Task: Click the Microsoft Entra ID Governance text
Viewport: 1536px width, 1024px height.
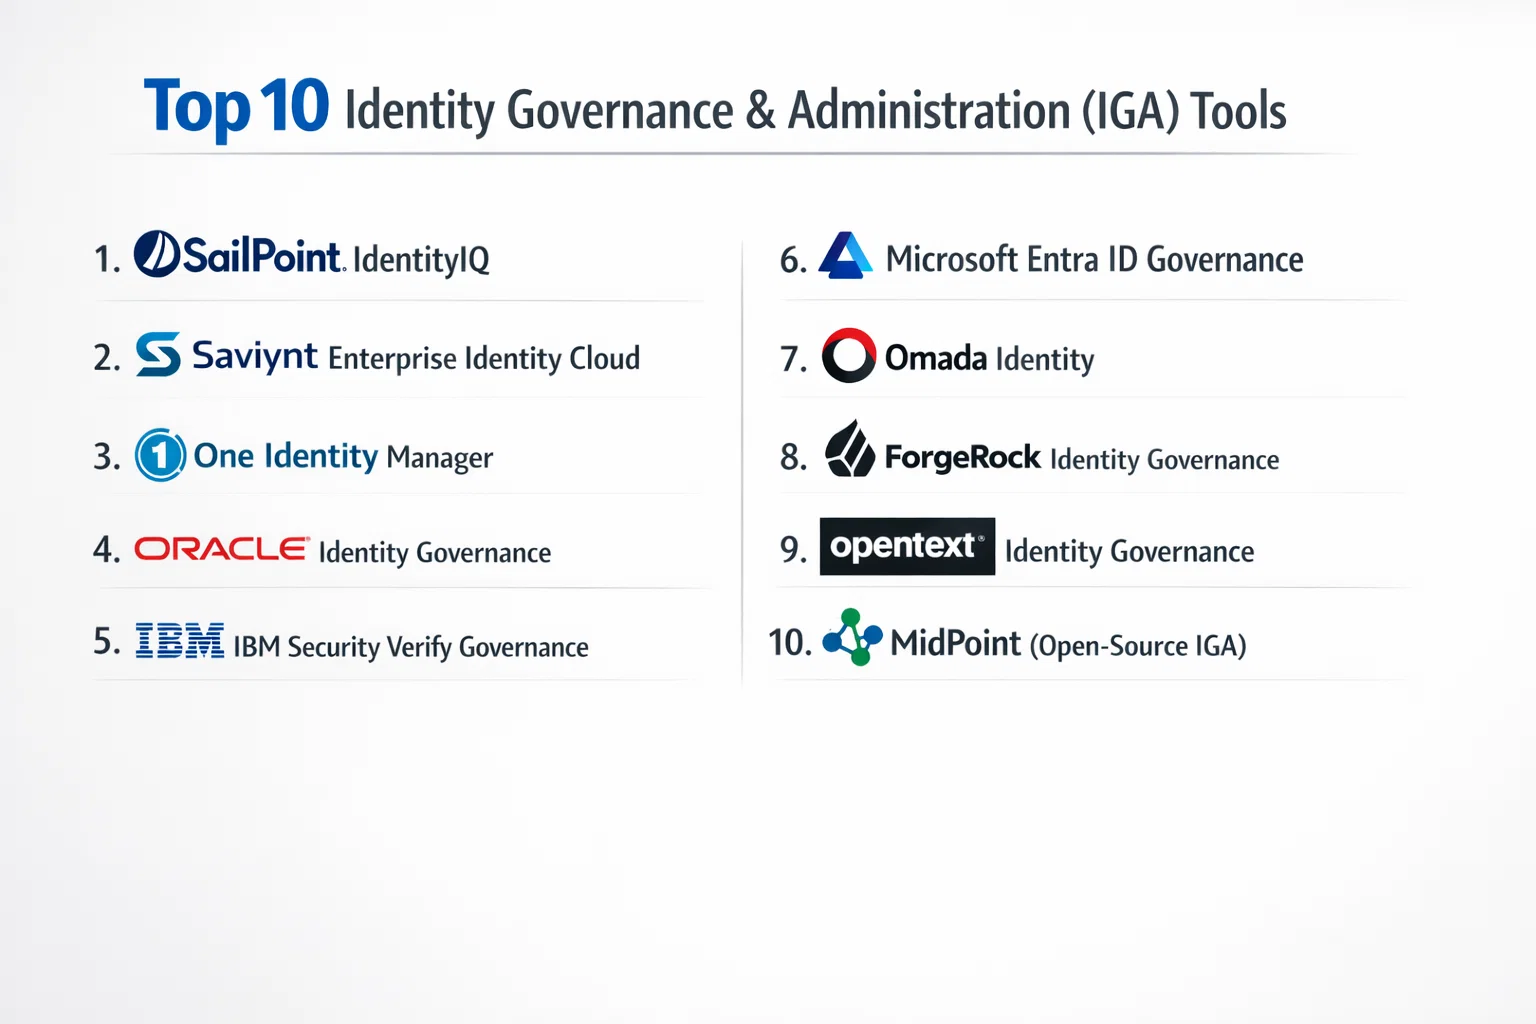Action: coord(1094,260)
